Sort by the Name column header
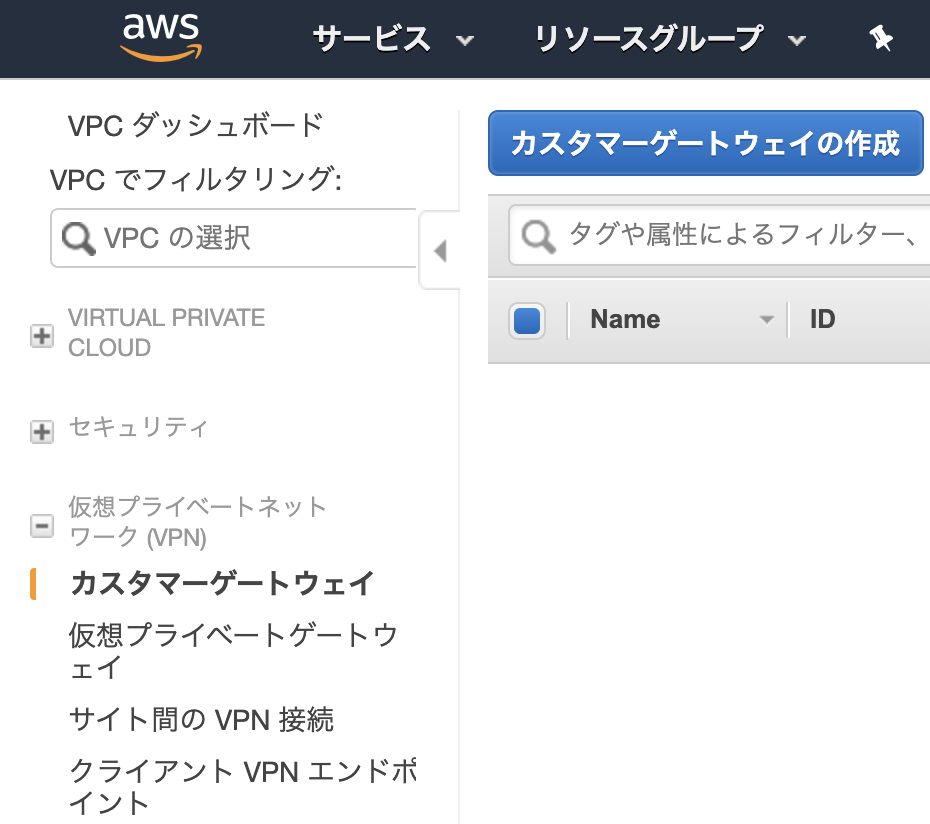Viewport: 930px width, 824px height. tap(625, 319)
